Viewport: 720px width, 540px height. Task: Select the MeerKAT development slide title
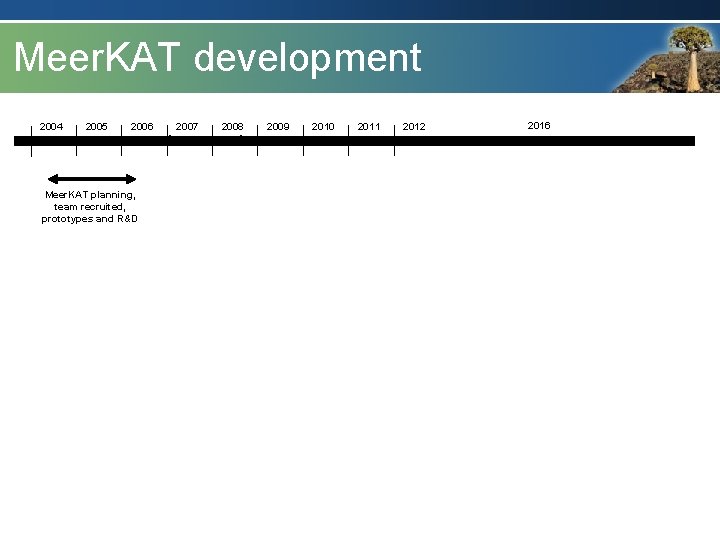pyautogui.click(x=218, y=57)
